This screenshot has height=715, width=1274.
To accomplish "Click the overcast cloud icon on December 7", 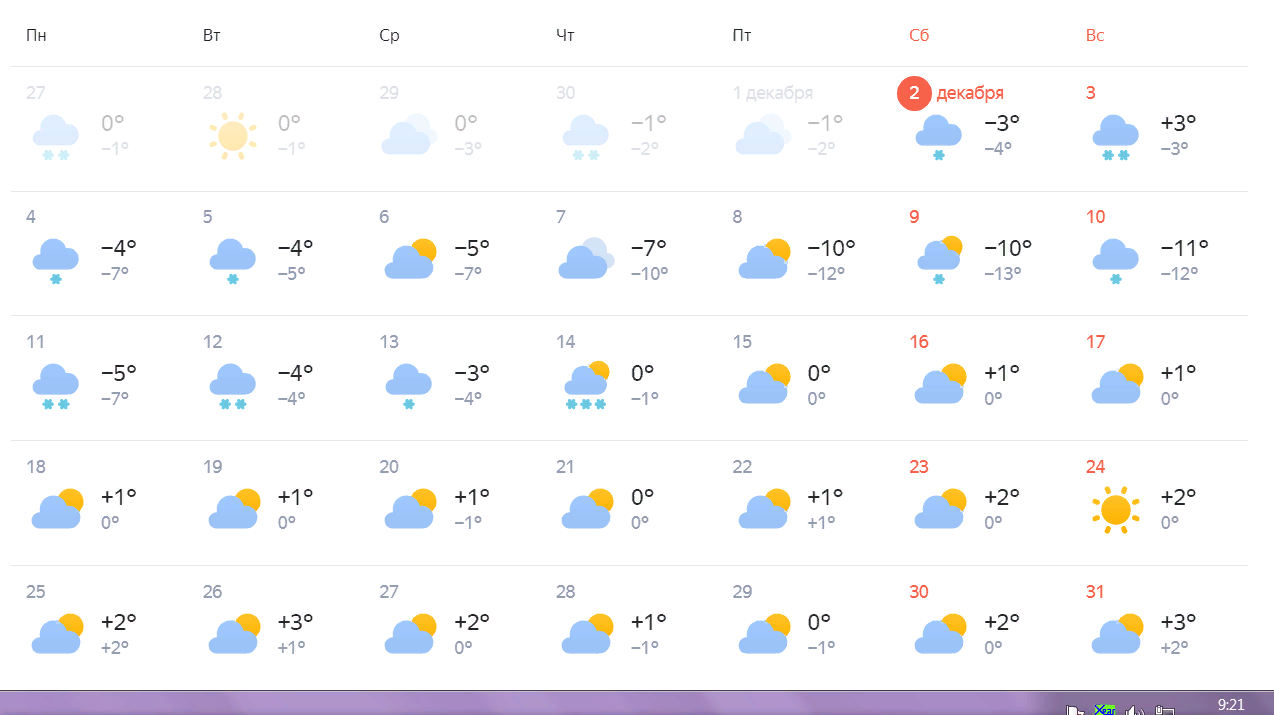I will (586, 260).
